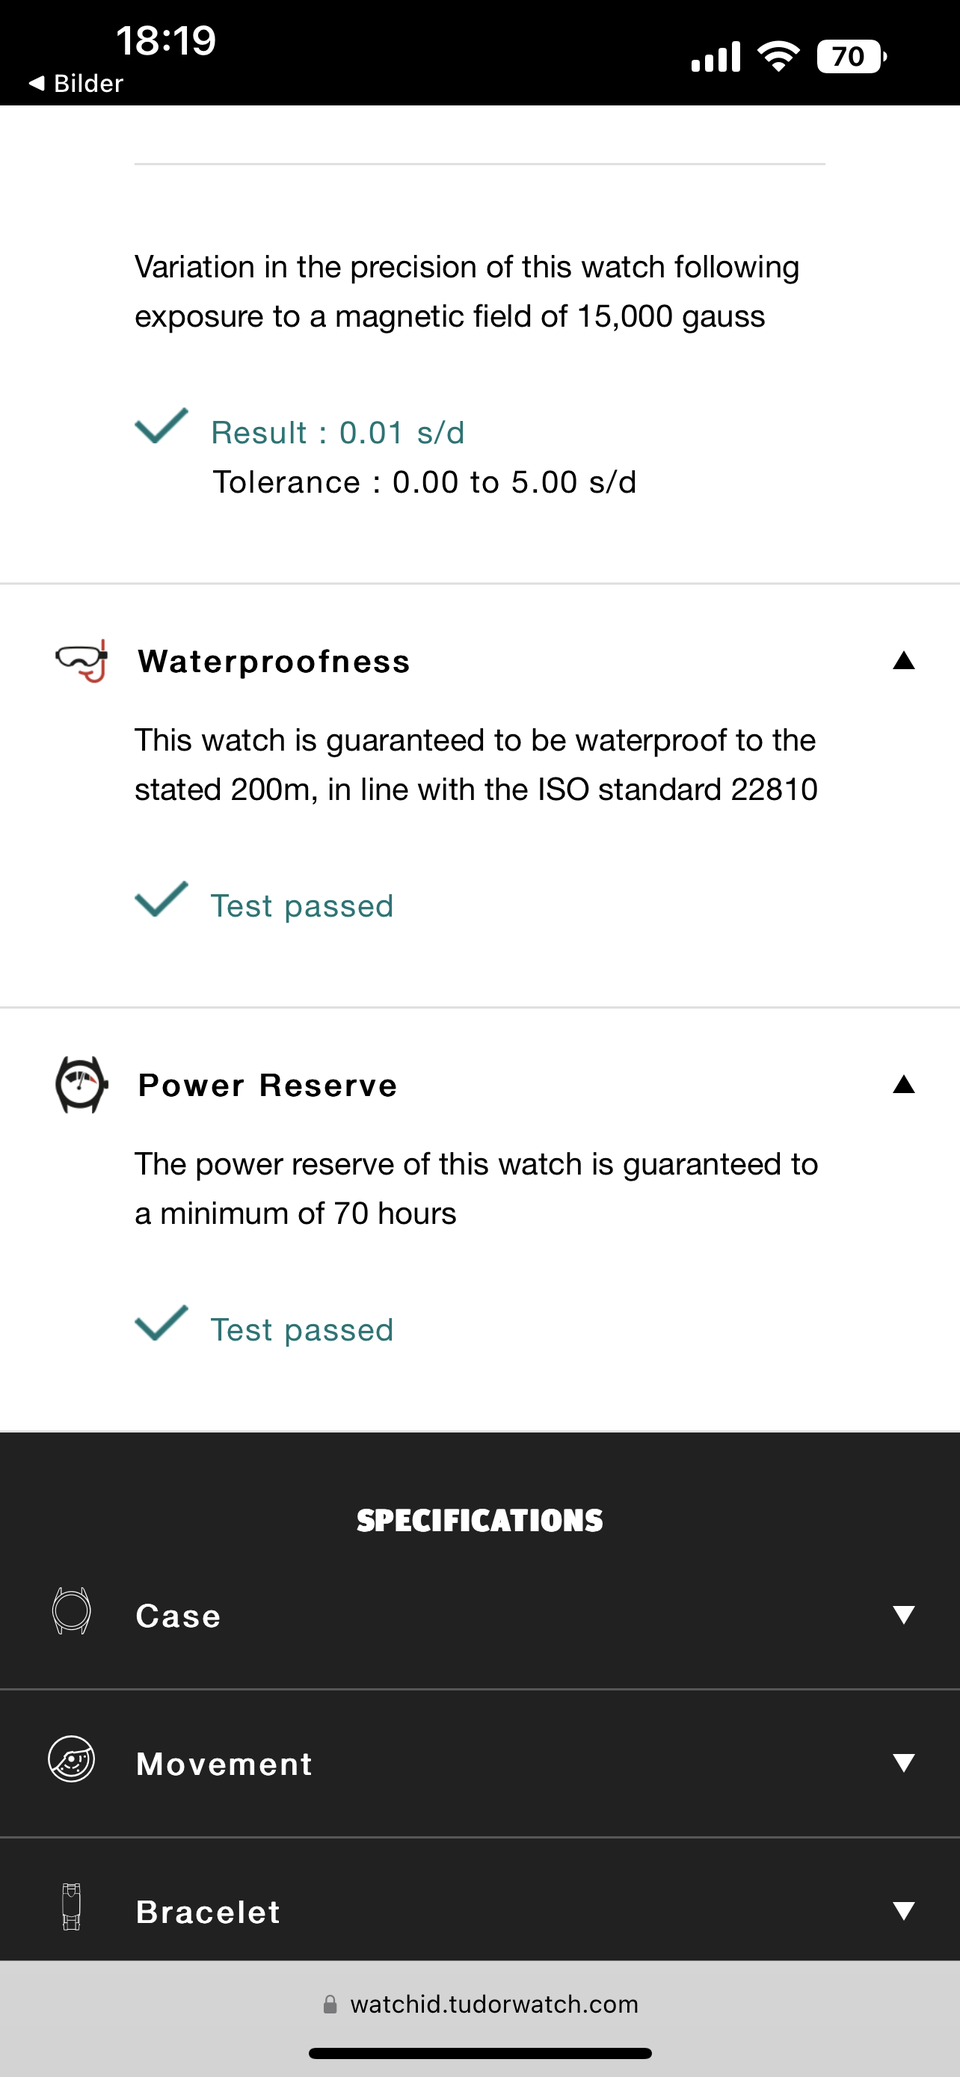Click the Movement mechanism icon
The width and height of the screenshot is (960, 2077).
click(71, 1759)
